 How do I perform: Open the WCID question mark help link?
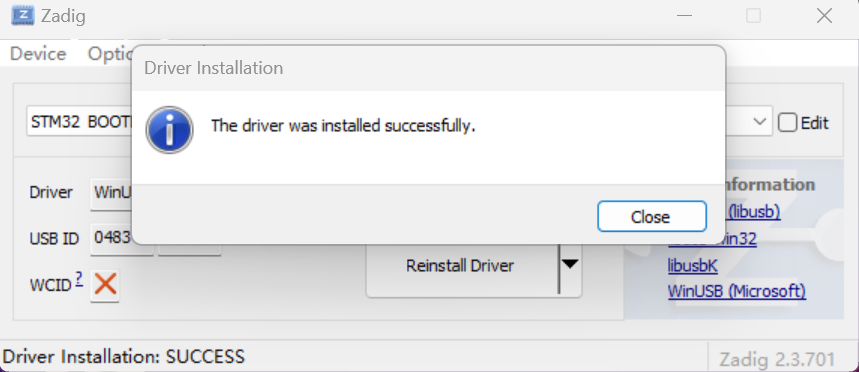79,281
